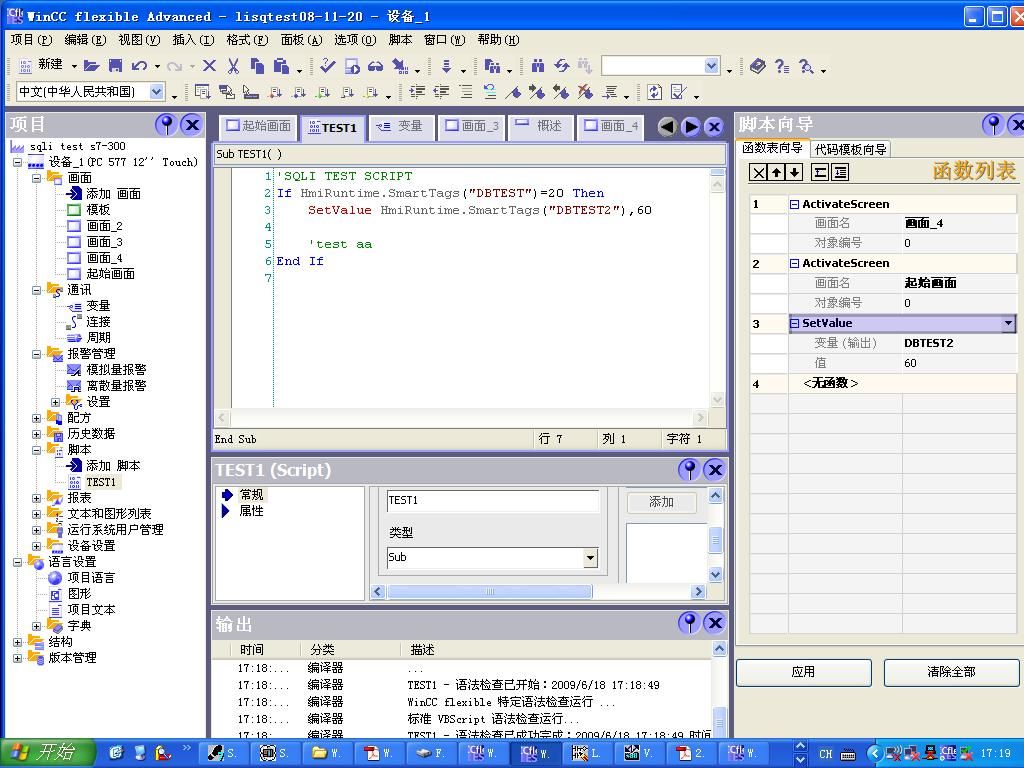Select TEST1 under 脚本 in the project tree

pyautogui.click(x=101, y=482)
